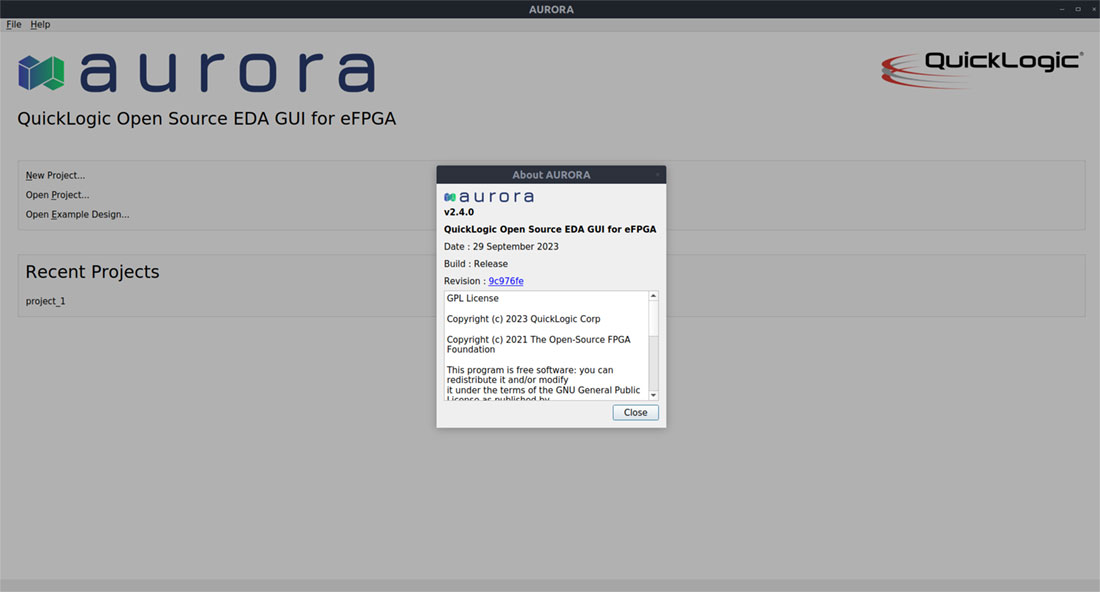
Task: Click the About AURORA dialog close X
Action: click(658, 175)
